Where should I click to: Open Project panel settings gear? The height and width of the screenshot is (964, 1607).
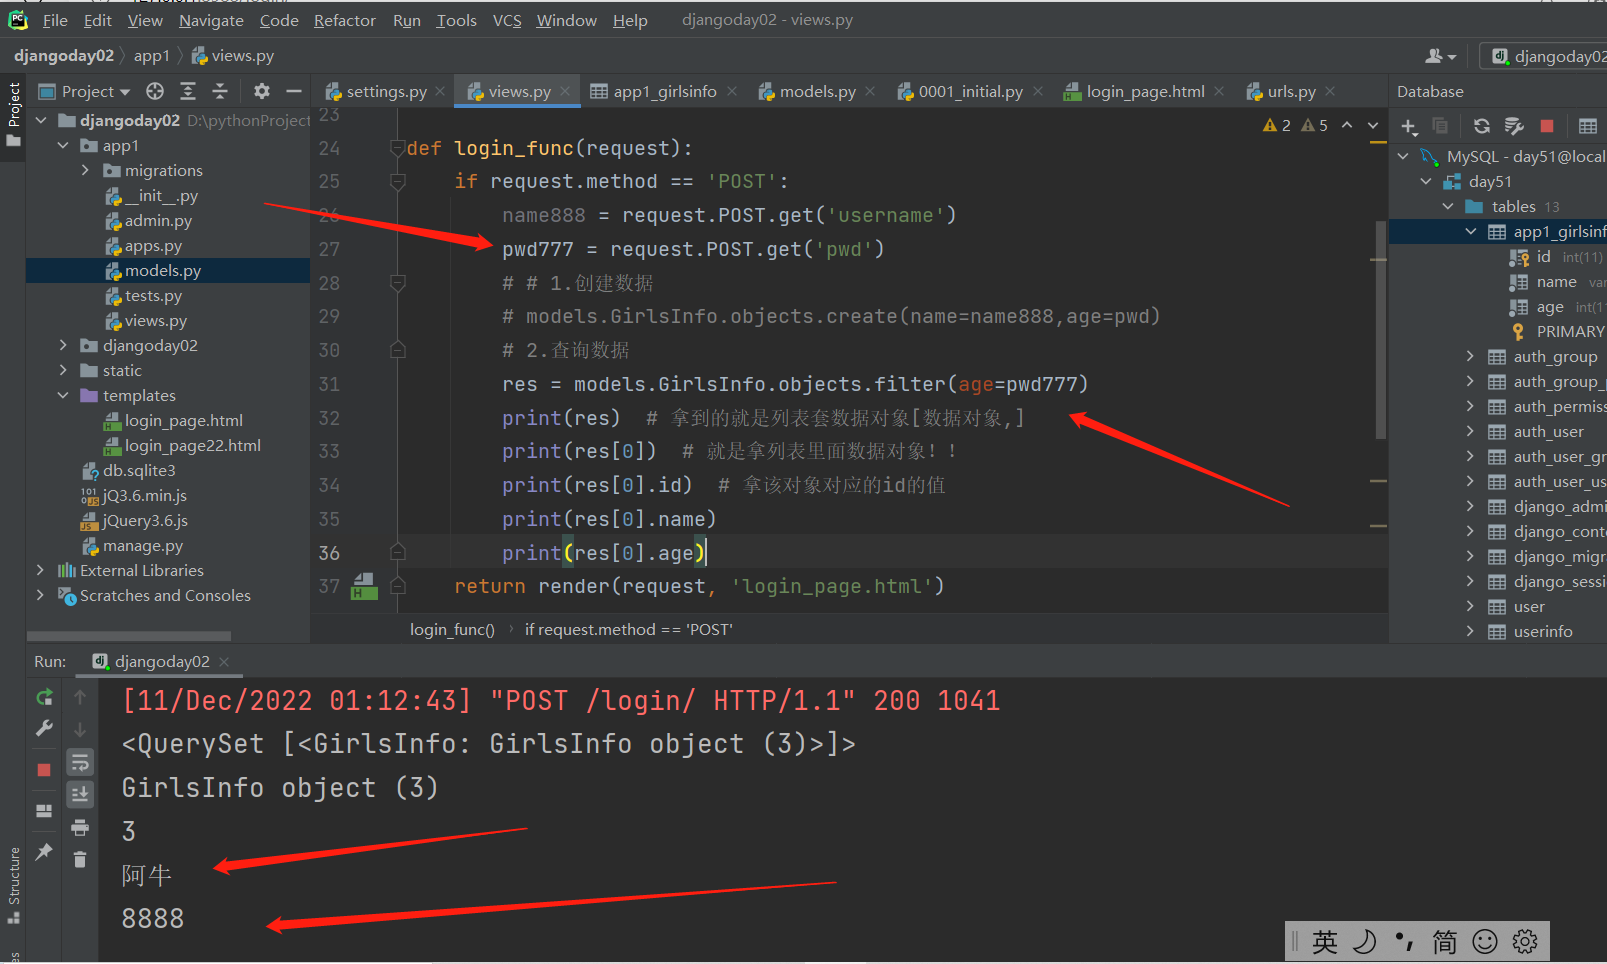pos(262,91)
